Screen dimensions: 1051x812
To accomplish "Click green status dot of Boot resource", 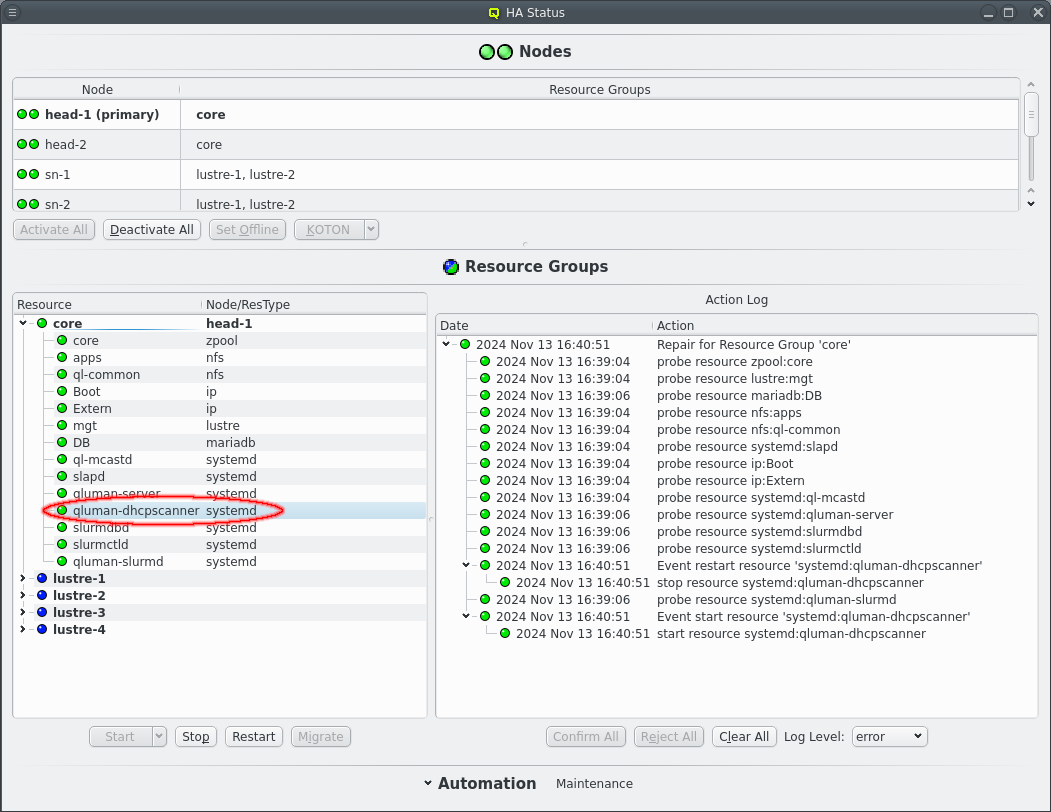I will (x=62, y=391).
